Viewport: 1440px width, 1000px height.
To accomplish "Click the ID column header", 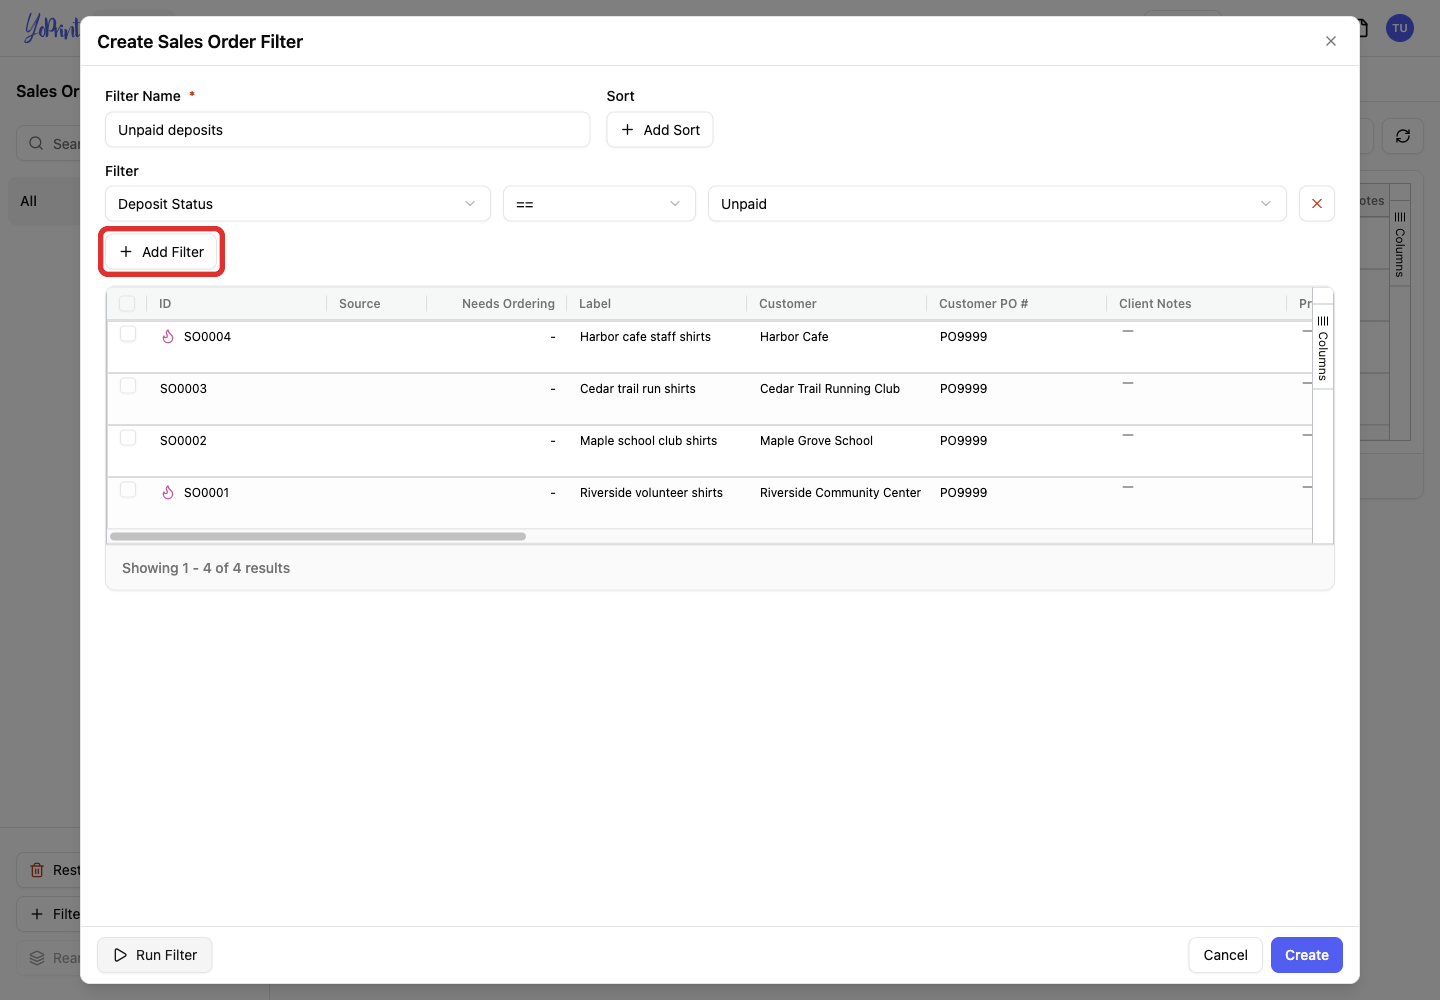I will (165, 304).
